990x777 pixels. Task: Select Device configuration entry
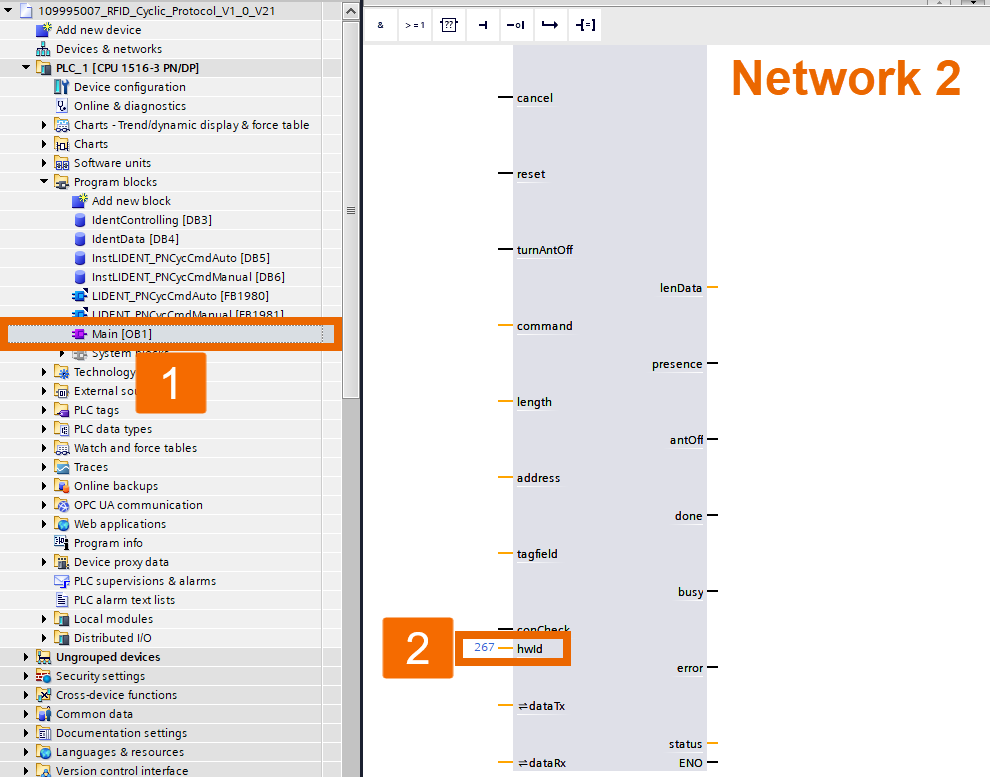(129, 86)
